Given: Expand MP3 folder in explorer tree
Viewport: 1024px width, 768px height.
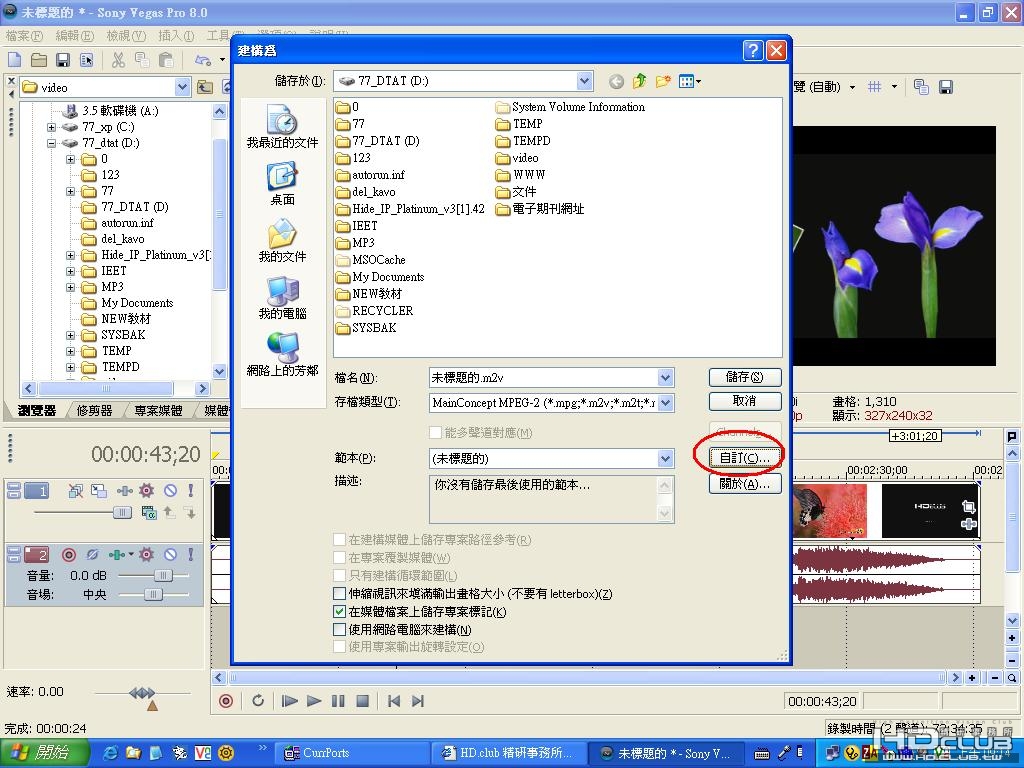Looking at the screenshot, I should coord(71,287).
